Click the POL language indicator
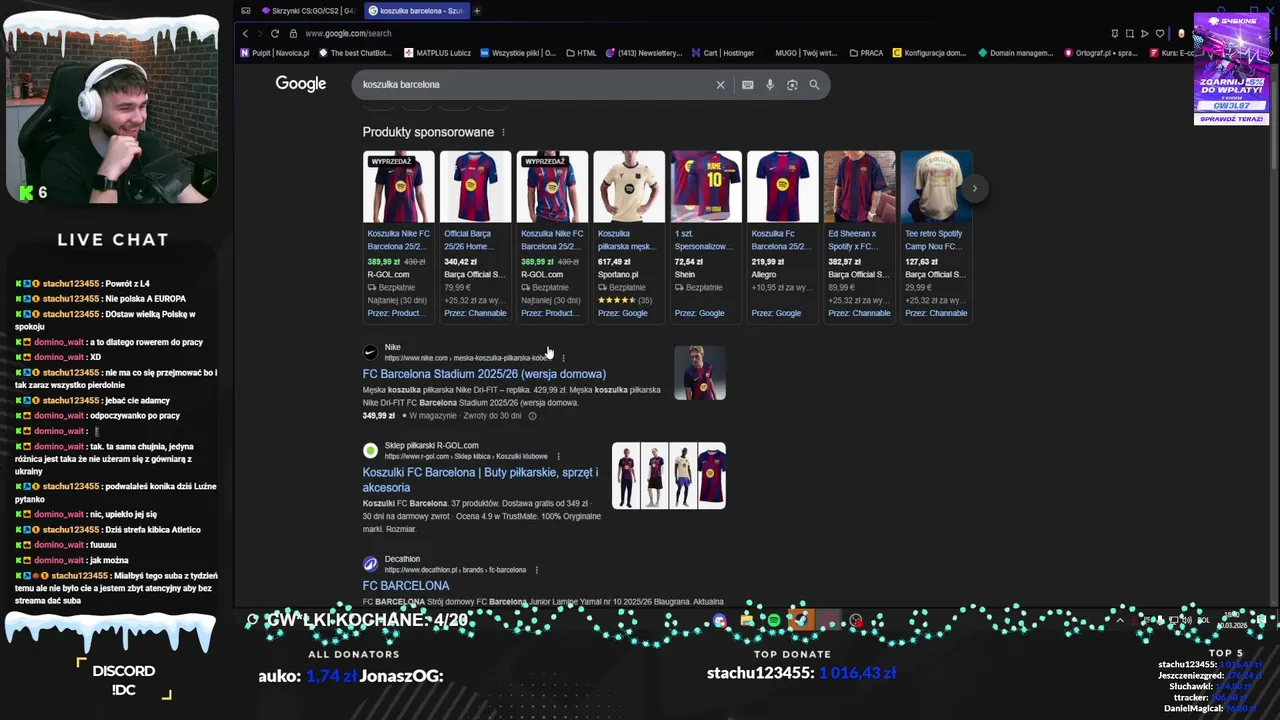Image resolution: width=1280 pixels, height=720 pixels. 1203,621
